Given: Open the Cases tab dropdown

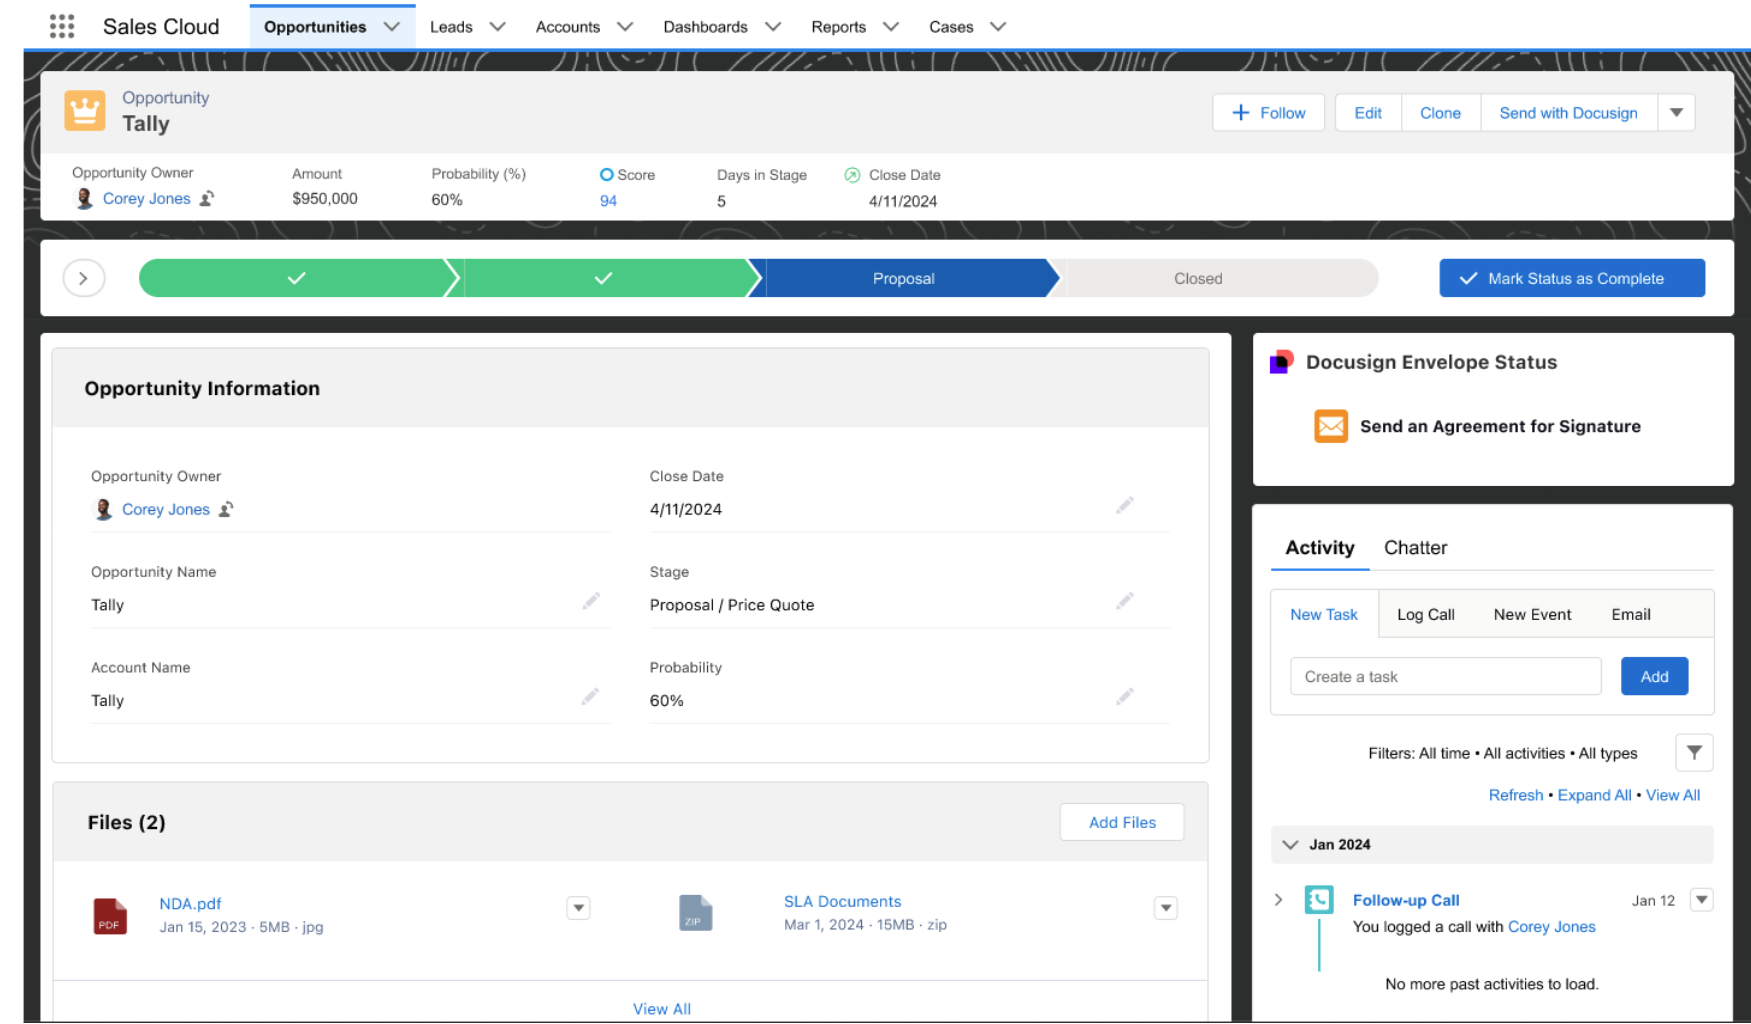Looking at the screenshot, I should pyautogui.click(x=997, y=27).
